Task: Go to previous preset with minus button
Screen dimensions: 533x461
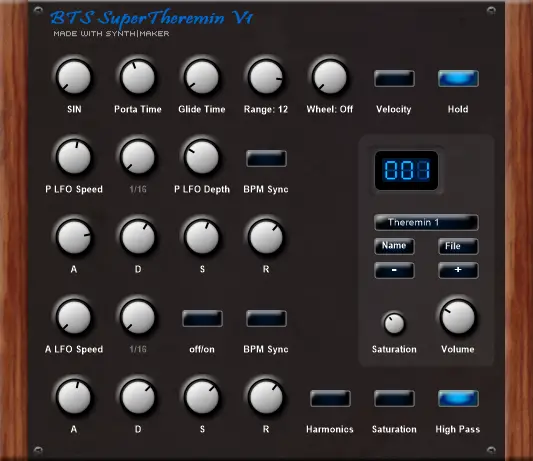Action: pyautogui.click(x=394, y=270)
